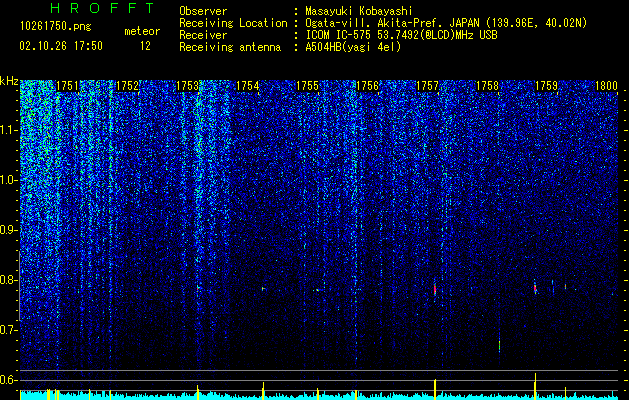
Task: Select the ICOM IC-575 receiver description
Action: click(x=401, y=35)
